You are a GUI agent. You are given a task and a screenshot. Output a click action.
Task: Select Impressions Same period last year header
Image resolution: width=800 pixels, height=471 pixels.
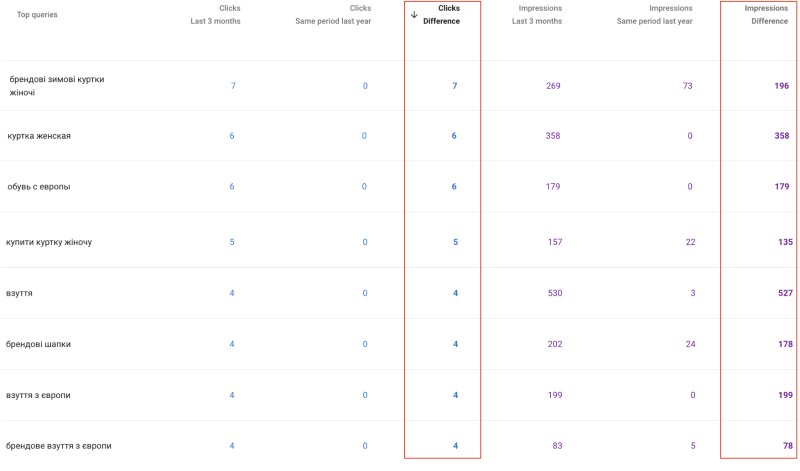654,14
